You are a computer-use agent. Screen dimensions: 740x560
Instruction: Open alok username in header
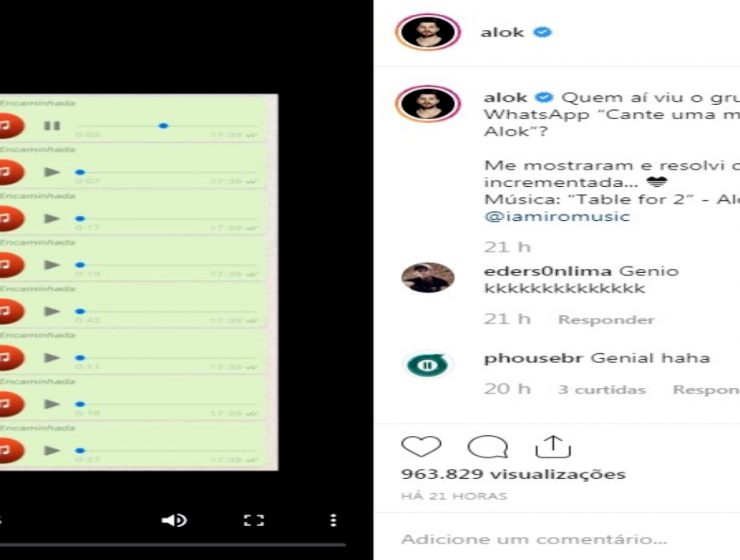(x=502, y=32)
